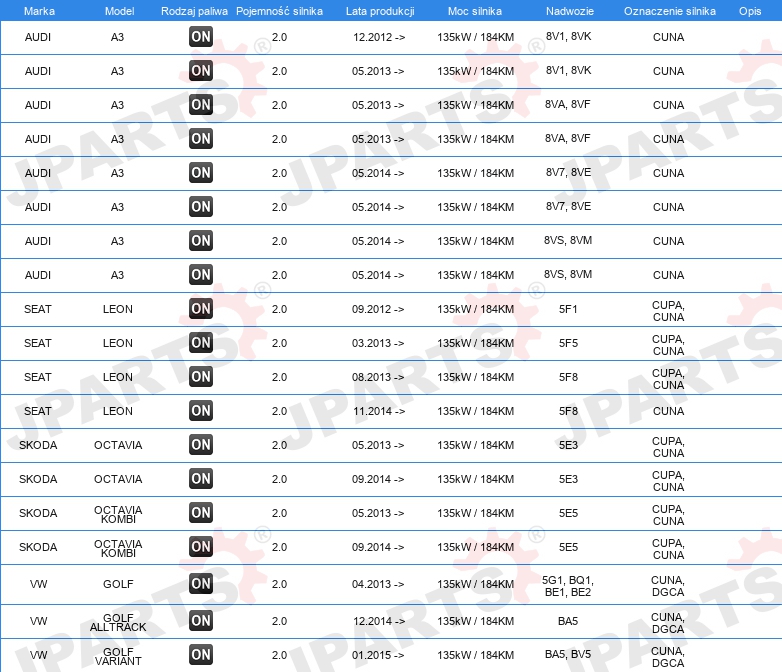
Task: Click the Model column header
Action: tap(119, 11)
